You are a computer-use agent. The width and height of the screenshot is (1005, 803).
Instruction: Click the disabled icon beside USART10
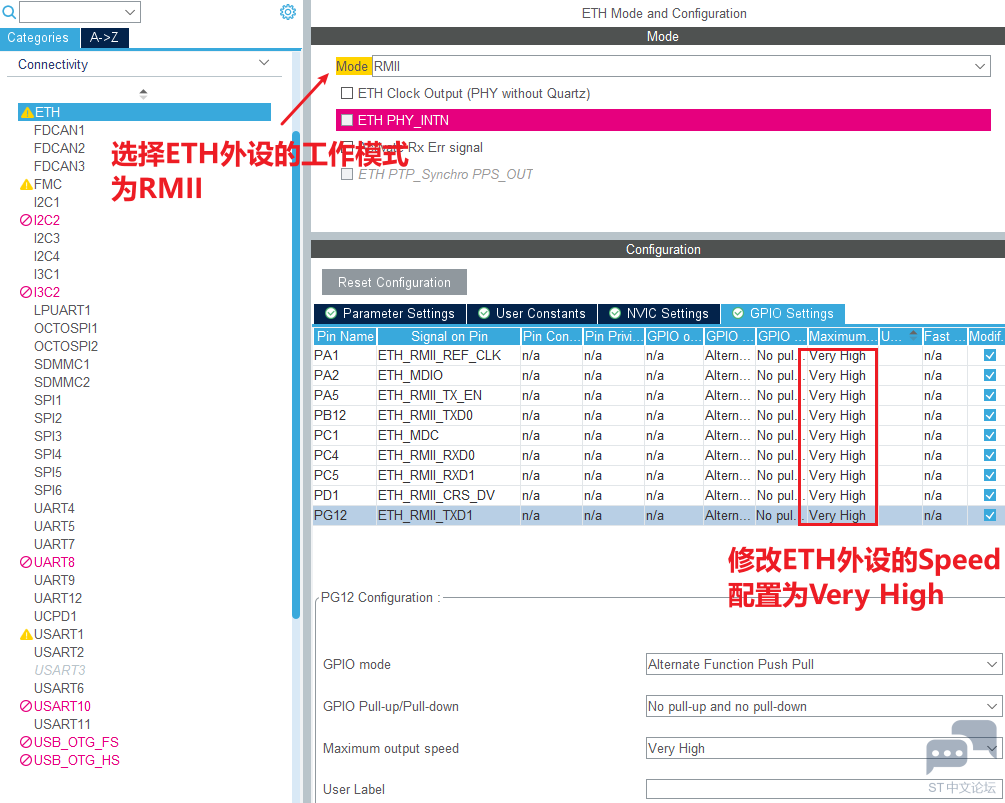(26, 706)
